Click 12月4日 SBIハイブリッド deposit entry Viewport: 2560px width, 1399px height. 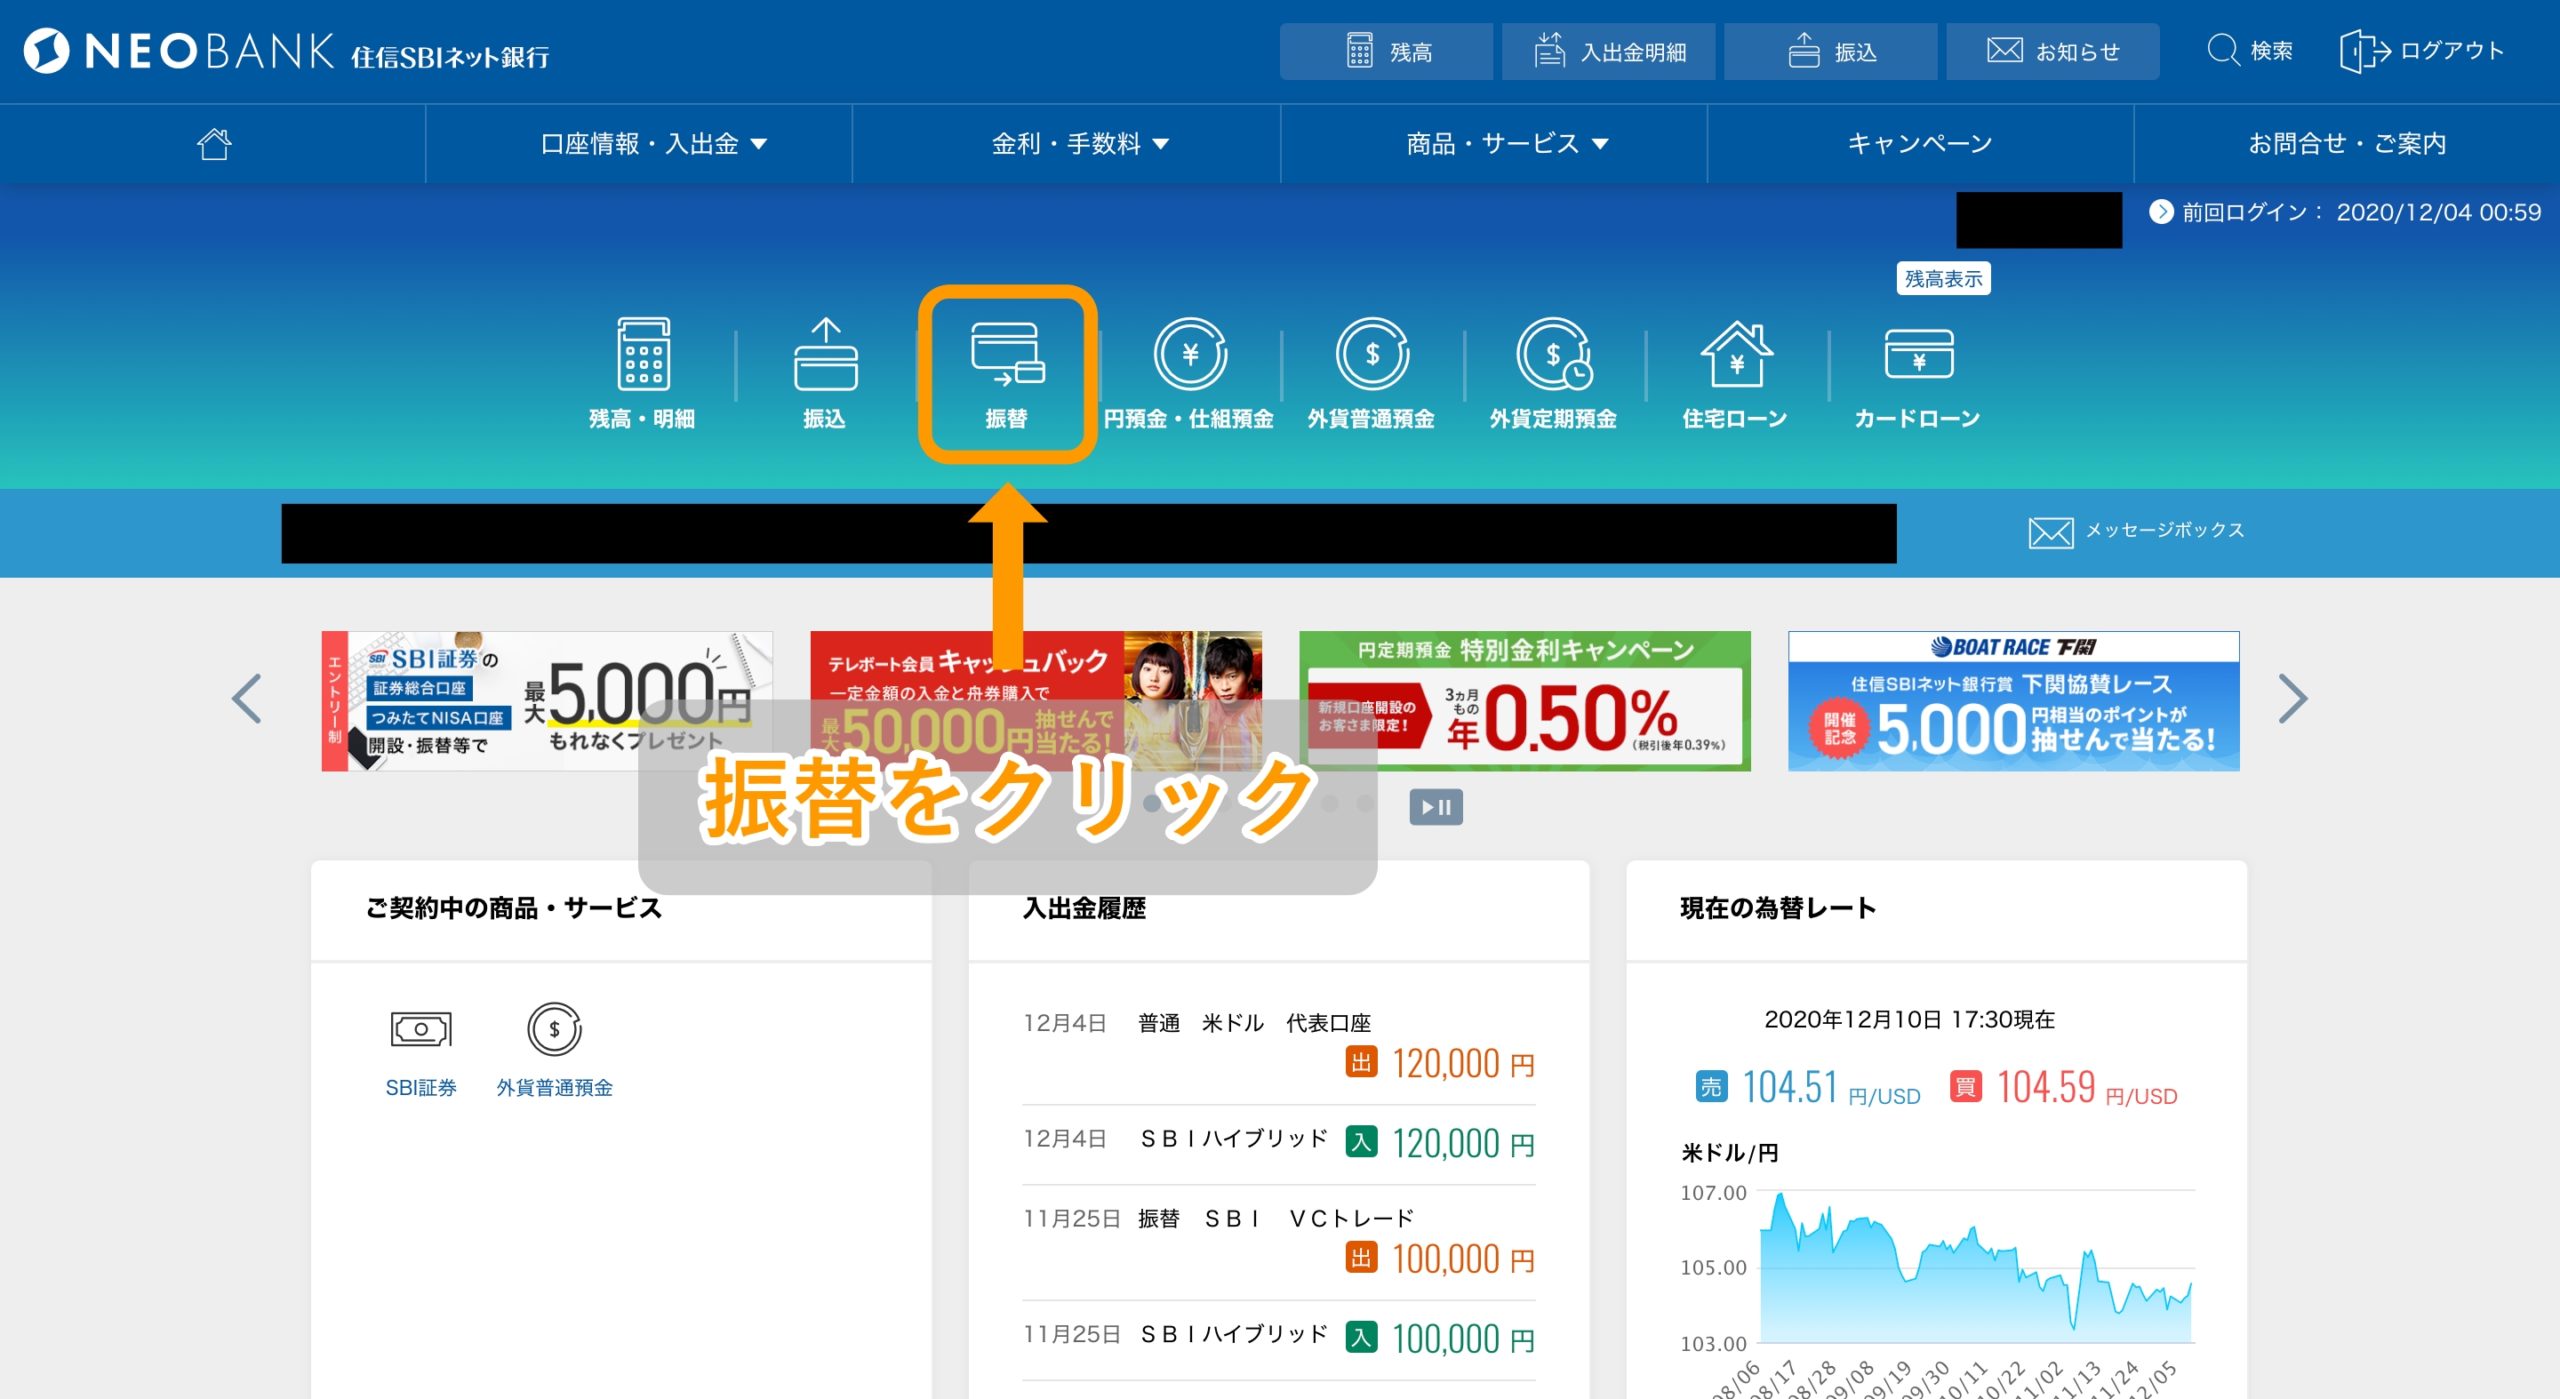click(x=1279, y=1142)
